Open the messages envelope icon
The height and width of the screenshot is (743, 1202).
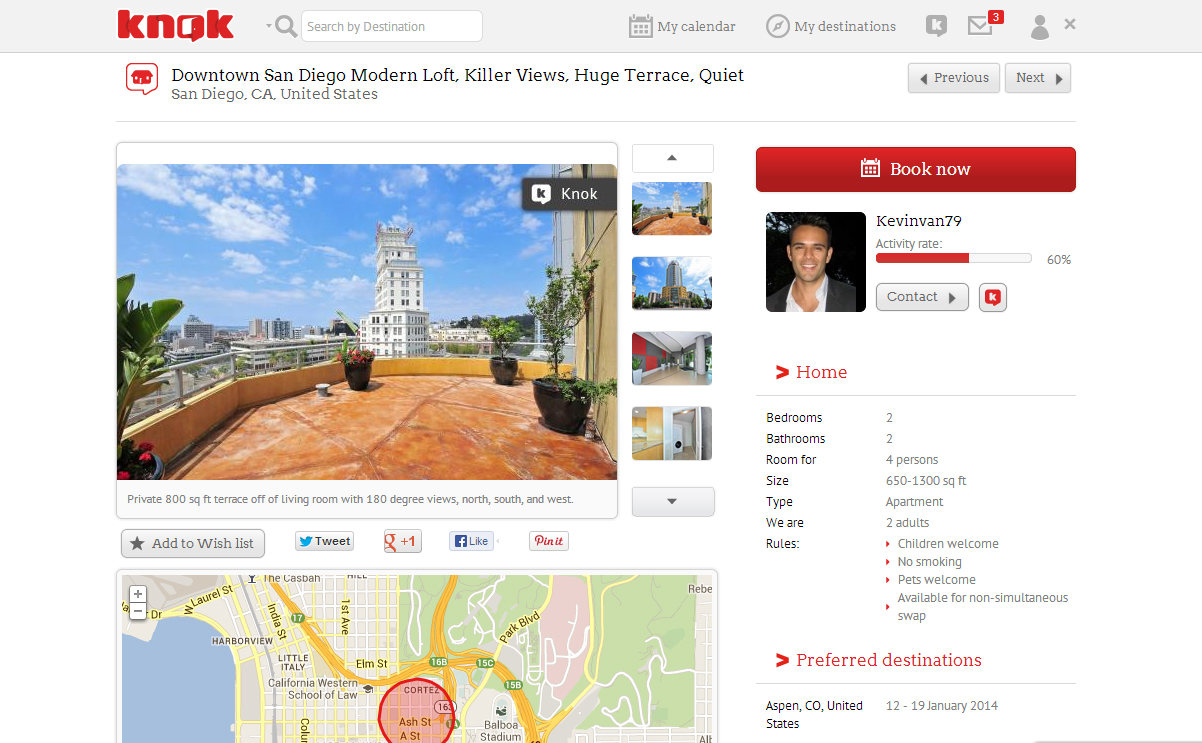coord(980,26)
